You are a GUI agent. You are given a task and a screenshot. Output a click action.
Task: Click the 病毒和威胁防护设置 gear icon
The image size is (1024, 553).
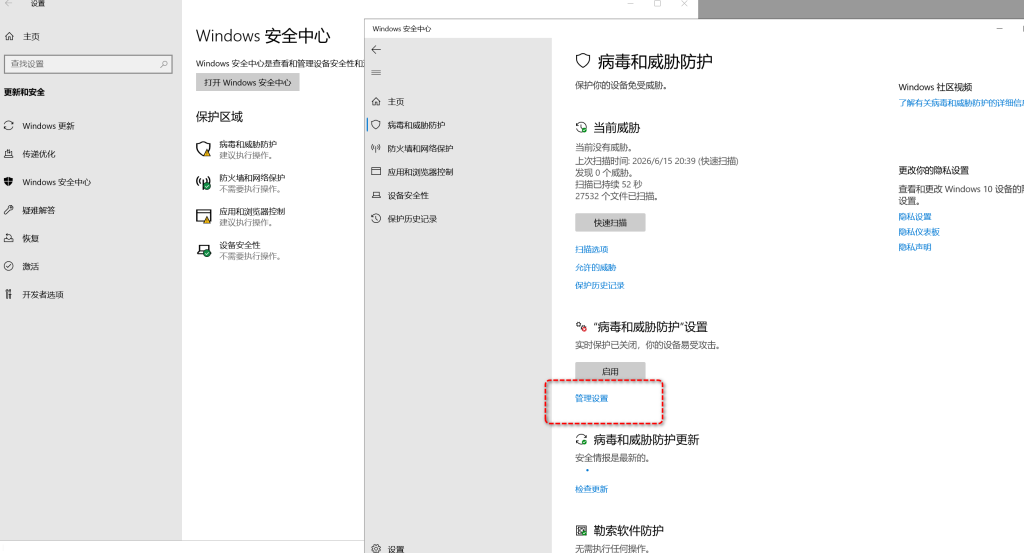point(581,326)
